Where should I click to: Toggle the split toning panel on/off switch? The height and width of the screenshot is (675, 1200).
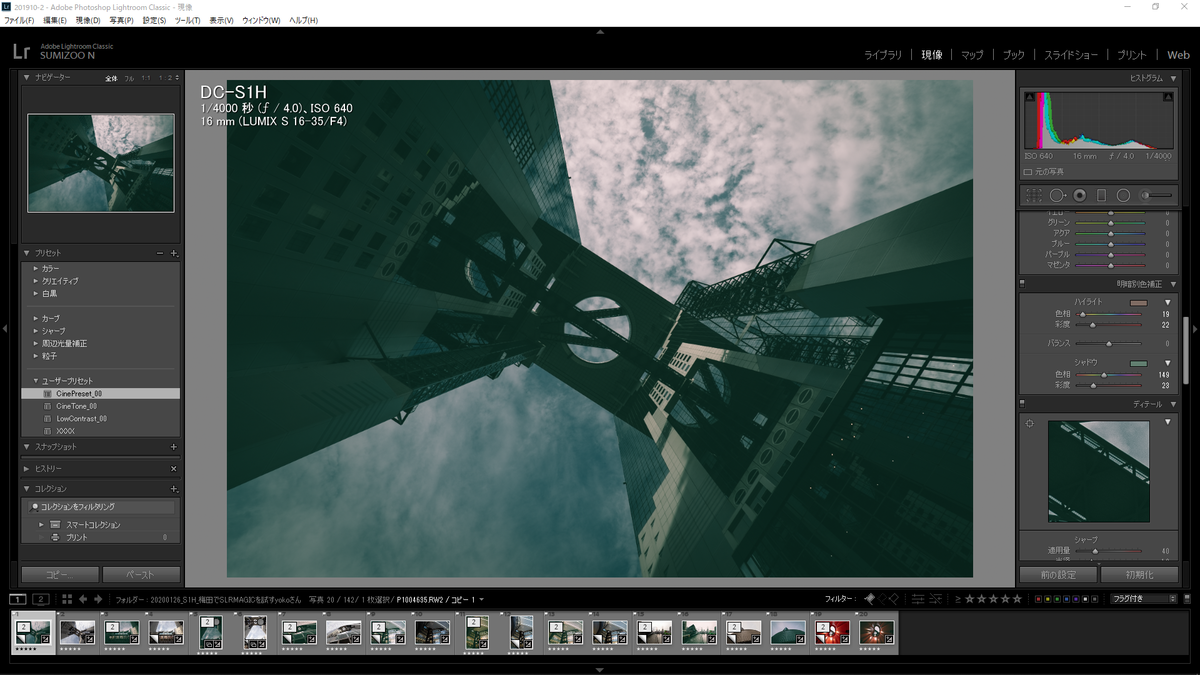click(1022, 284)
